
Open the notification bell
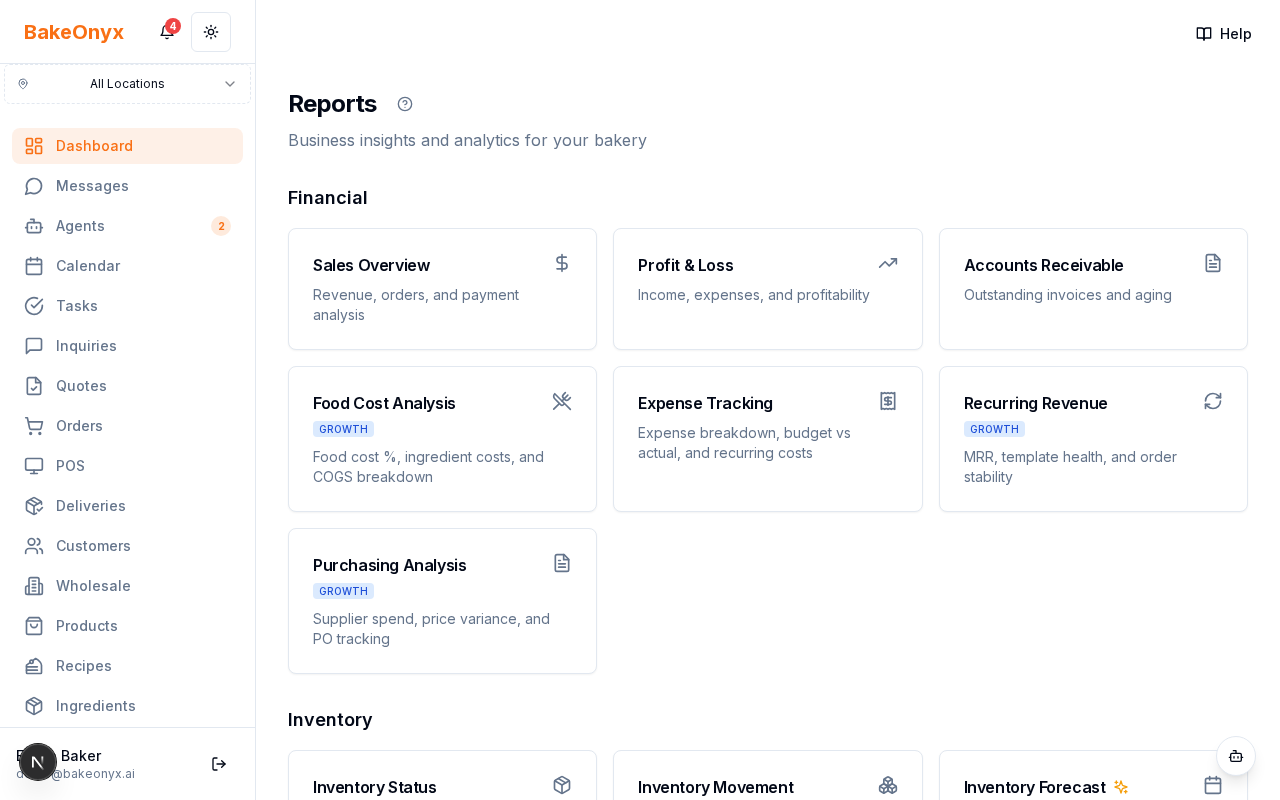tap(166, 32)
